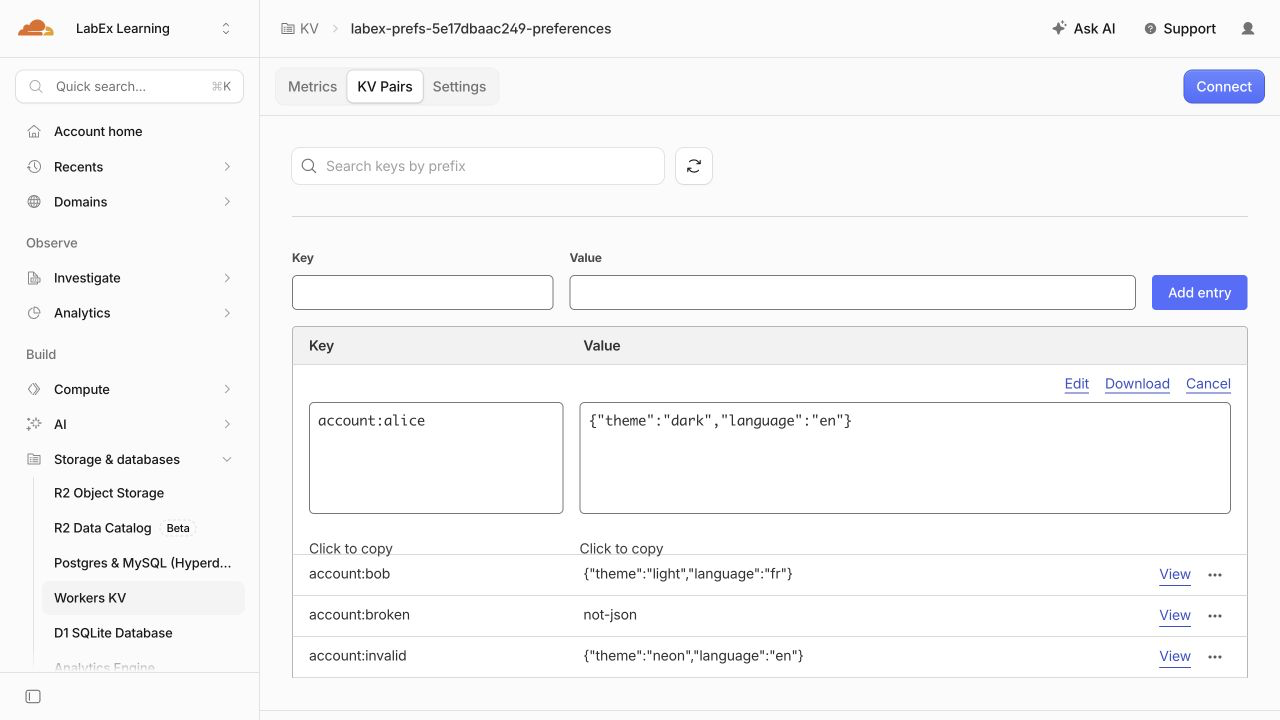The width and height of the screenshot is (1280, 720).
Task: Click the Connect button
Action: pyautogui.click(x=1224, y=87)
